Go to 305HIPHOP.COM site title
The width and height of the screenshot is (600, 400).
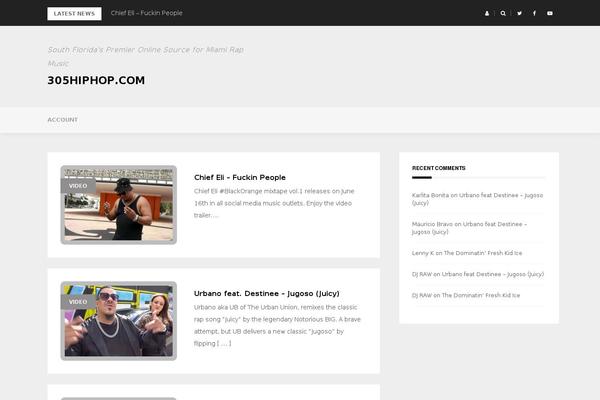coord(96,80)
